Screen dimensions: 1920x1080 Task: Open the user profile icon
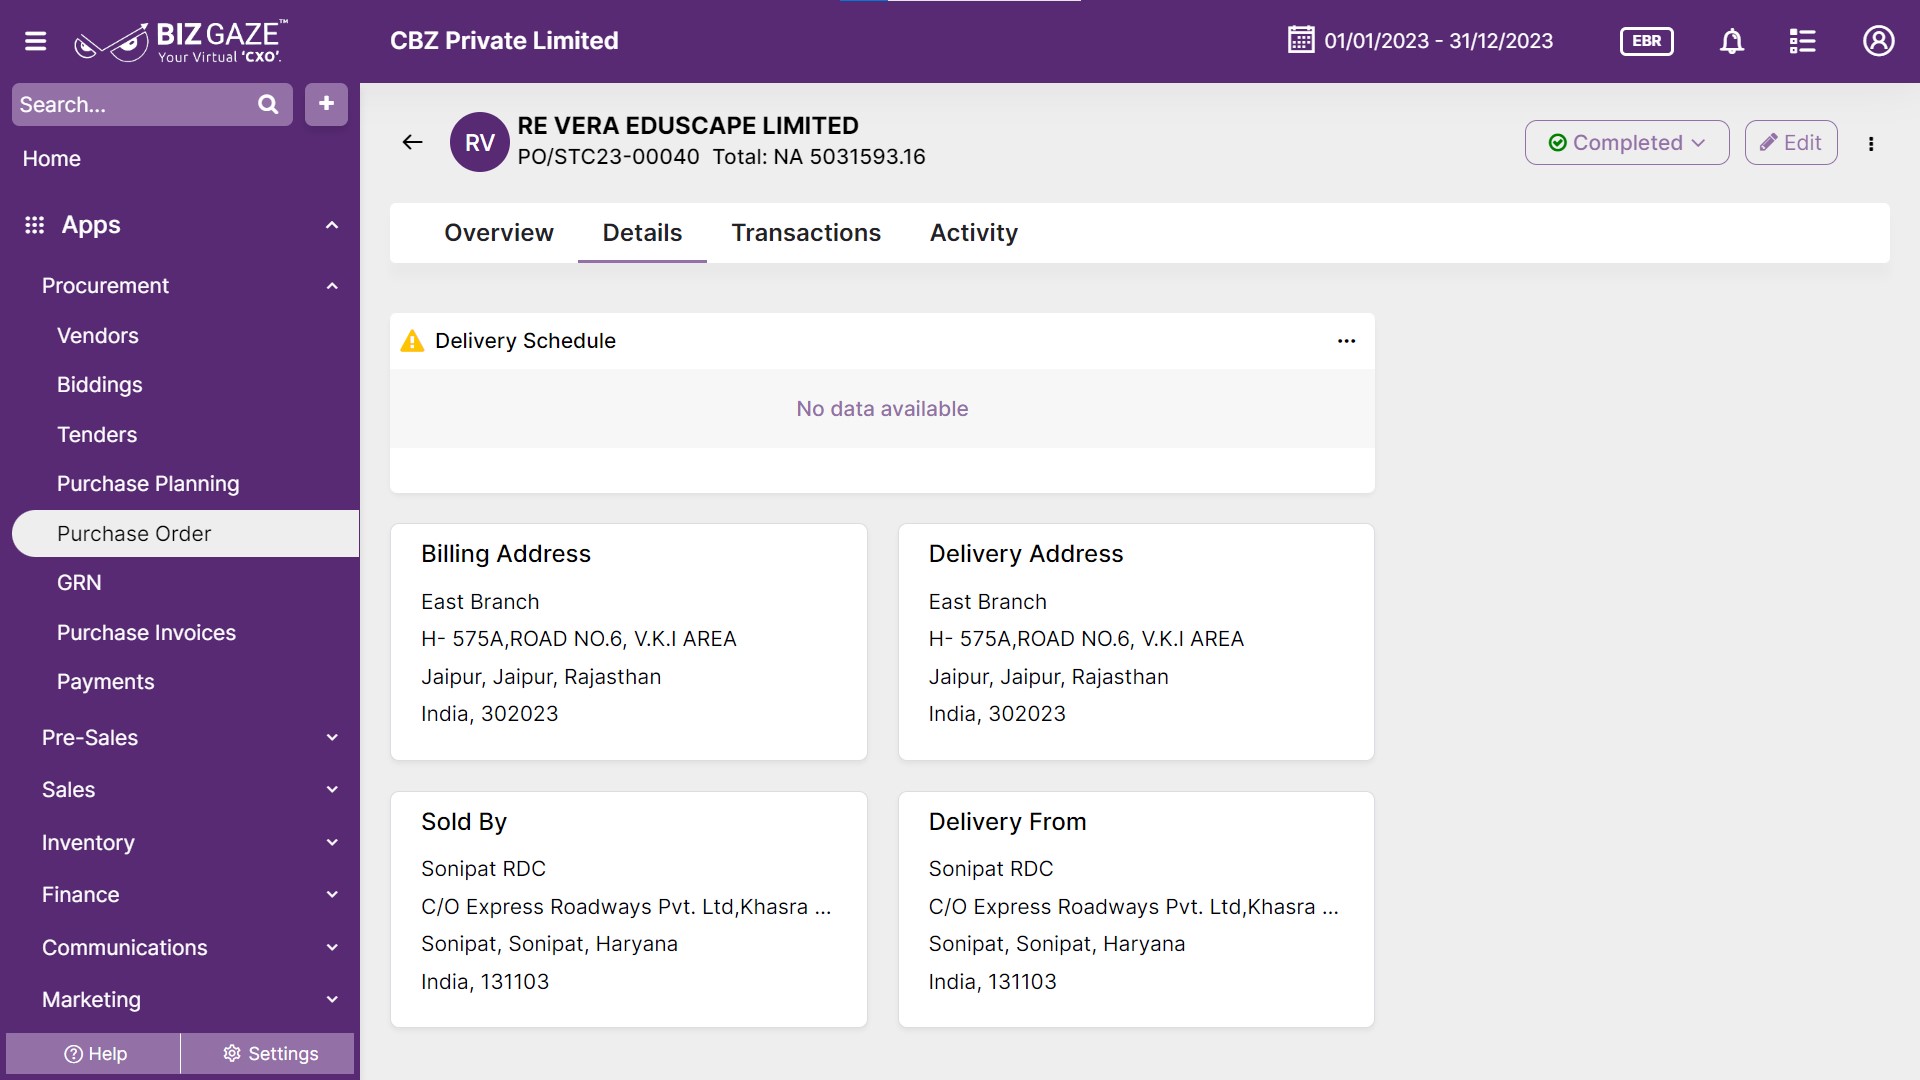1878,41
